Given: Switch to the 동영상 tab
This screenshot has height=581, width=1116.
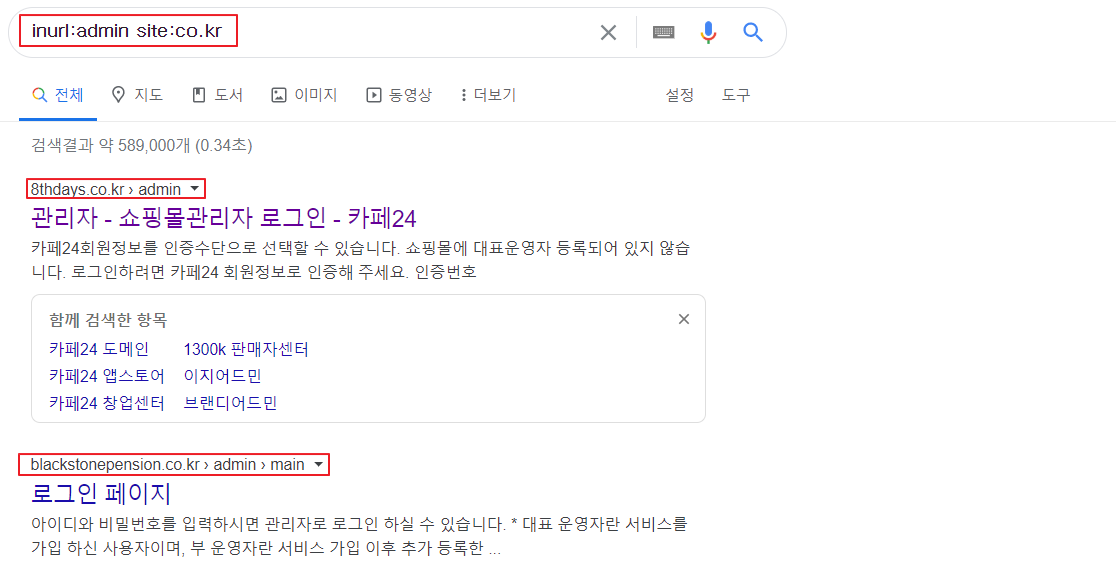Looking at the screenshot, I should pyautogui.click(x=399, y=95).
